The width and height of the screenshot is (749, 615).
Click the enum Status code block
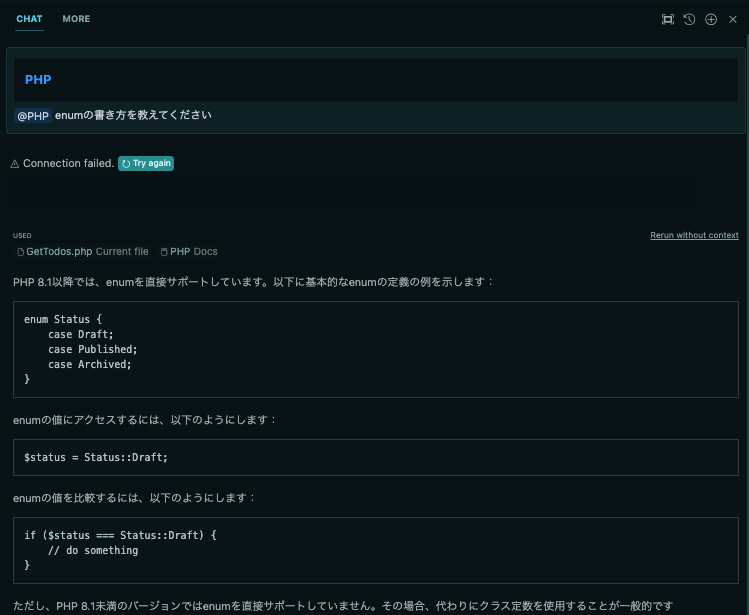coord(375,349)
